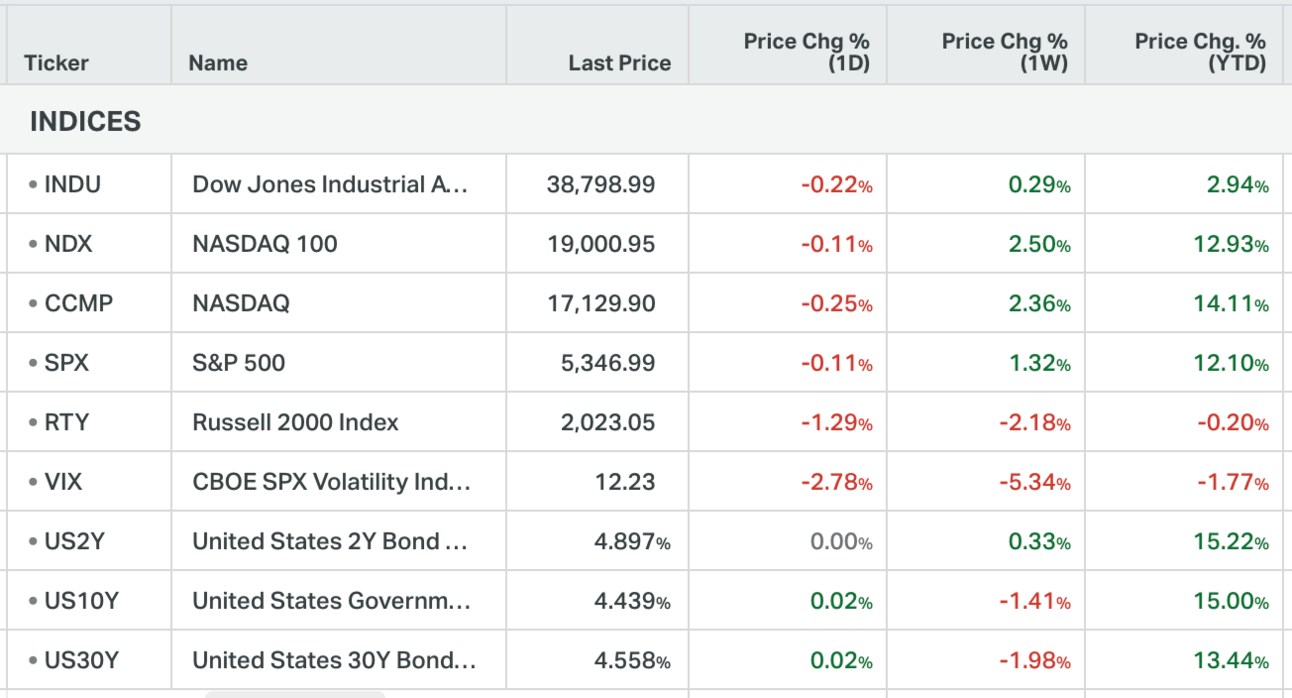Collapse the INDICES group header
The image size is (1292, 698).
[x=85, y=122]
